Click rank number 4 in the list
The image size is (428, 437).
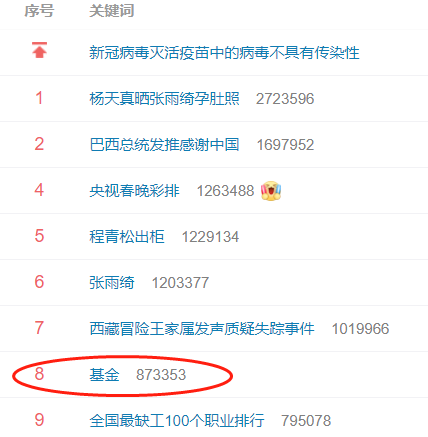tap(39, 190)
